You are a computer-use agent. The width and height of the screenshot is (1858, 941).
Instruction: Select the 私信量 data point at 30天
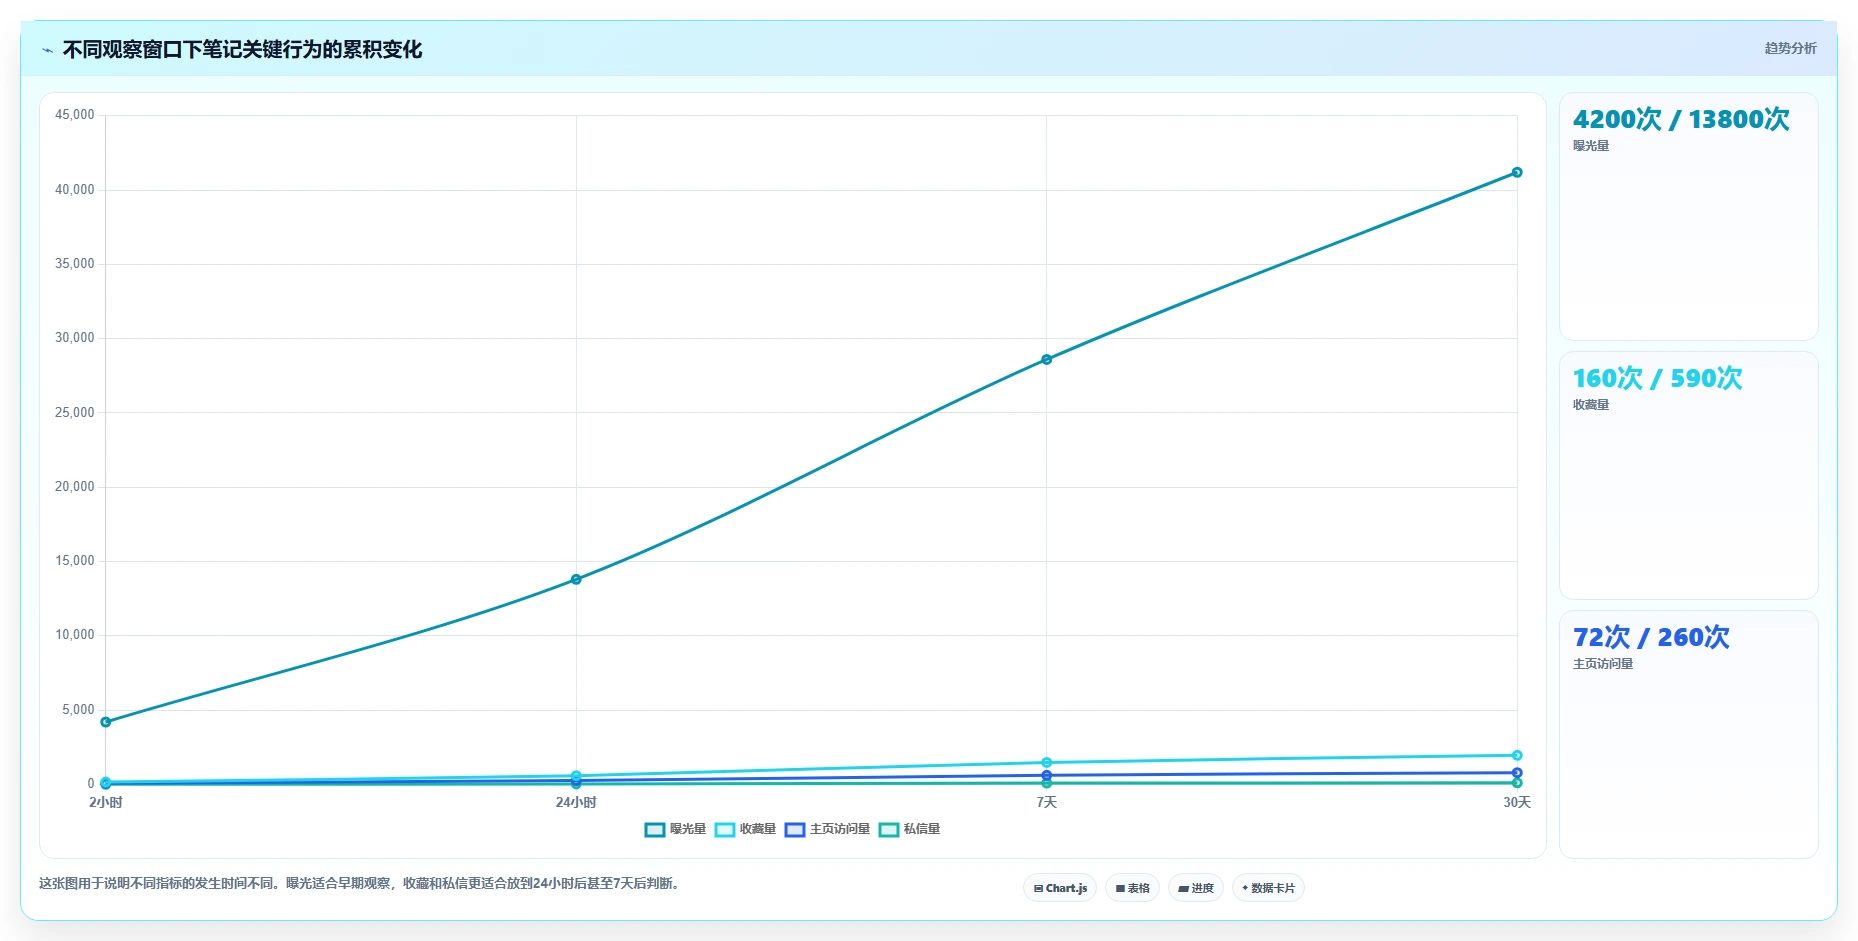[x=1517, y=783]
